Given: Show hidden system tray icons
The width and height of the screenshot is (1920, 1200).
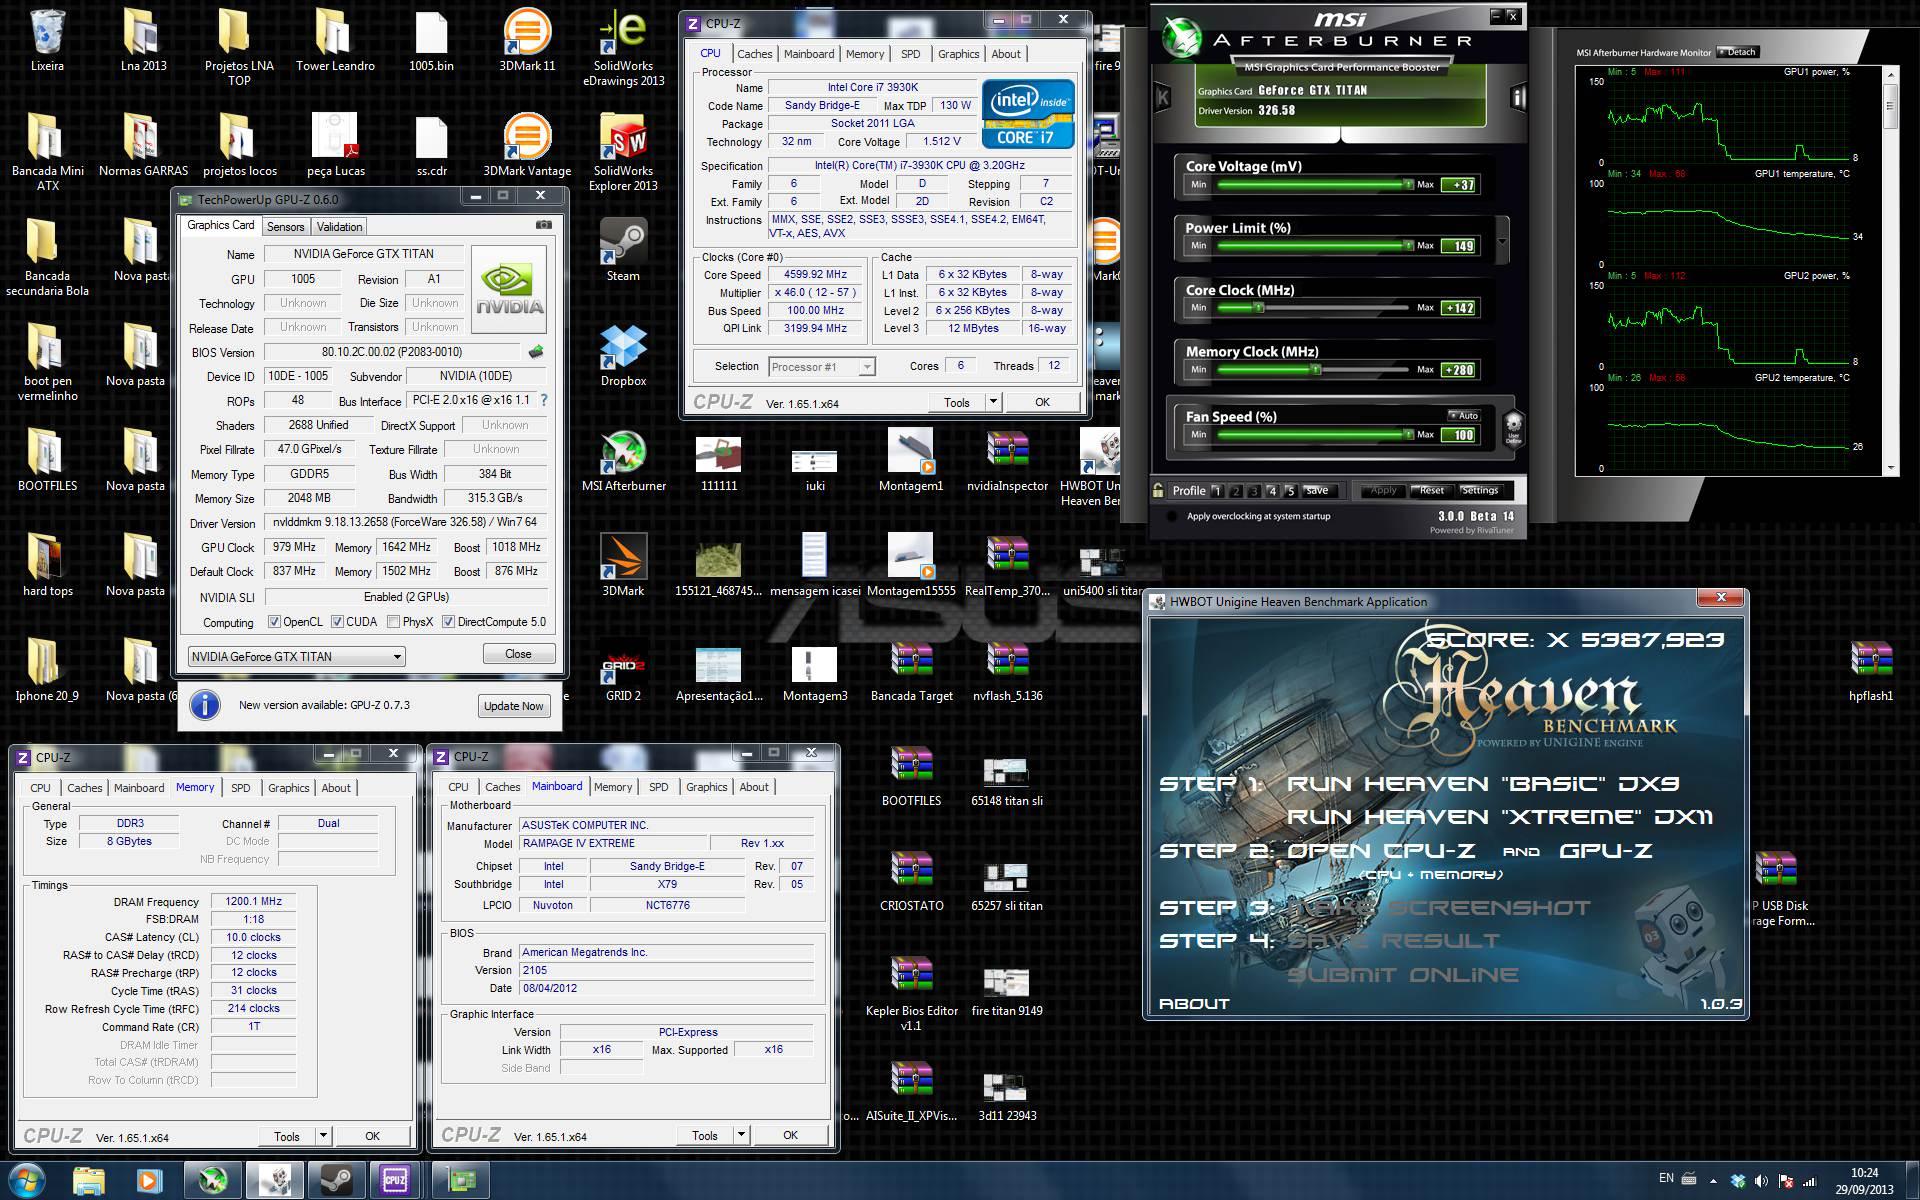Looking at the screenshot, I should point(1713,1181).
